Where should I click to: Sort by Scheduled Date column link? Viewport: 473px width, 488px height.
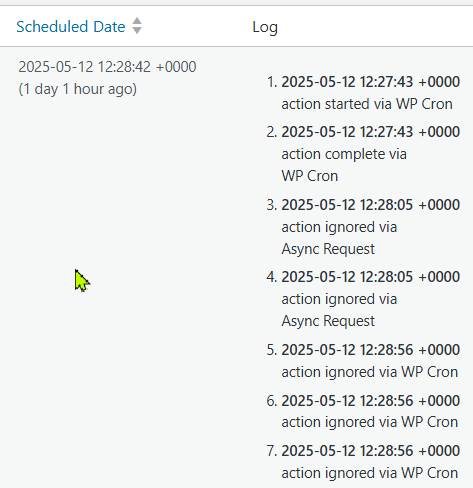(x=71, y=27)
